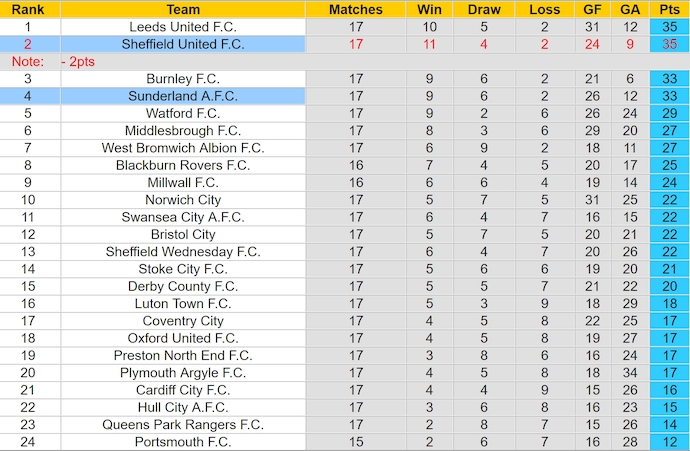Open Norwich City team entry
Screen dimensions: 690x451
tap(183, 200)
